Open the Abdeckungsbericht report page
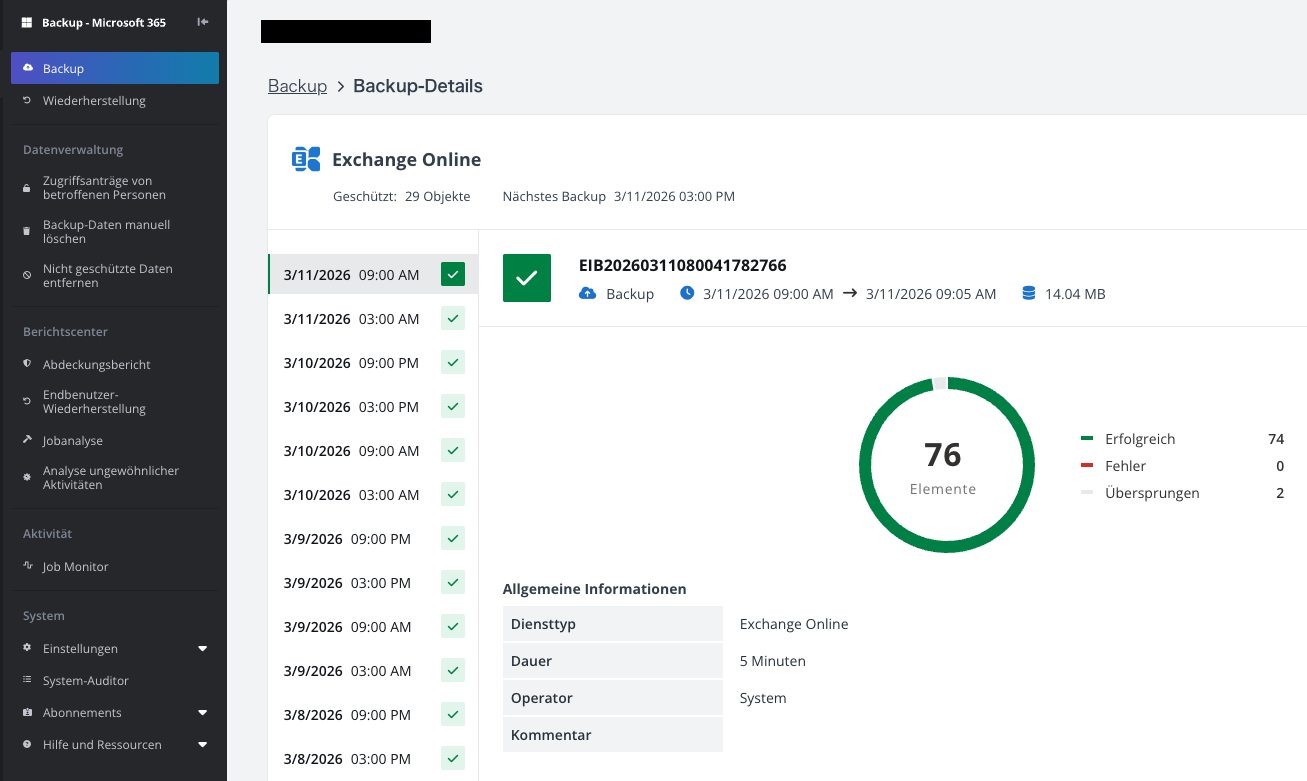The image size is (1307, 781). point(97,365)
